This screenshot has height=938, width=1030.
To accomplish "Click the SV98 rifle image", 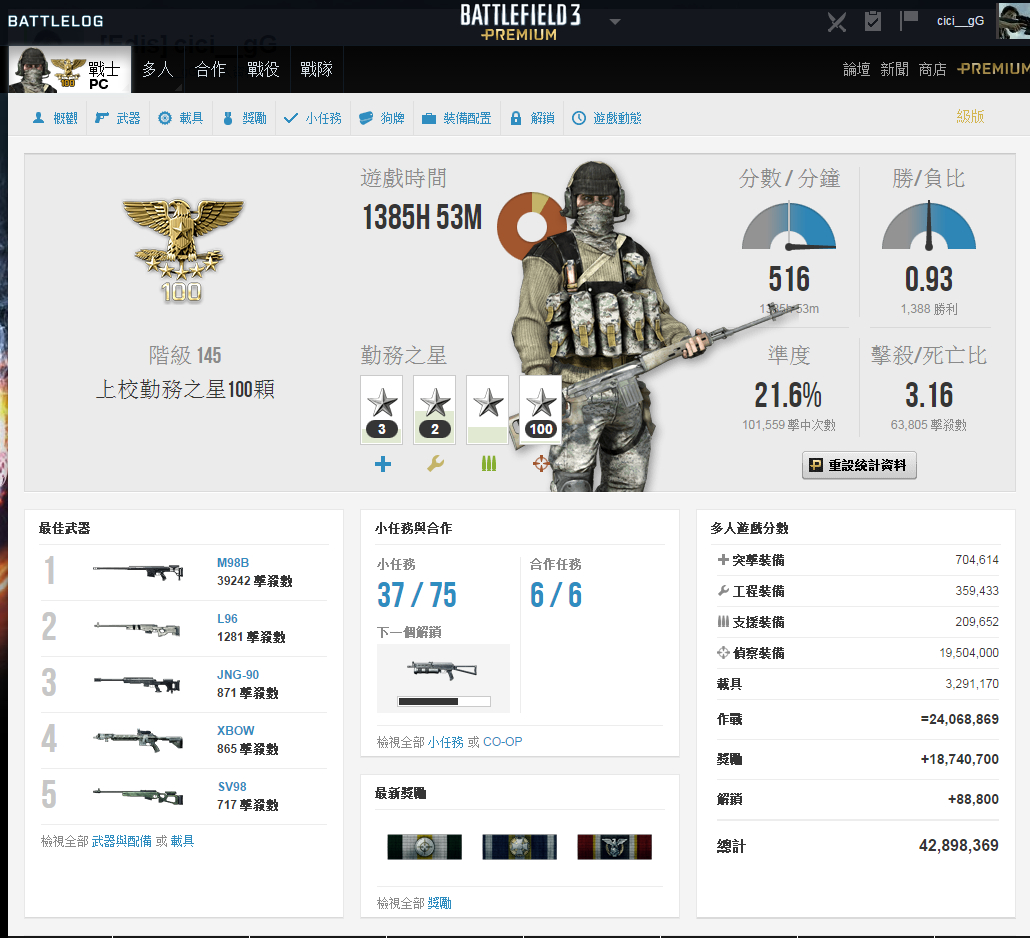I will tap(138, 797).
